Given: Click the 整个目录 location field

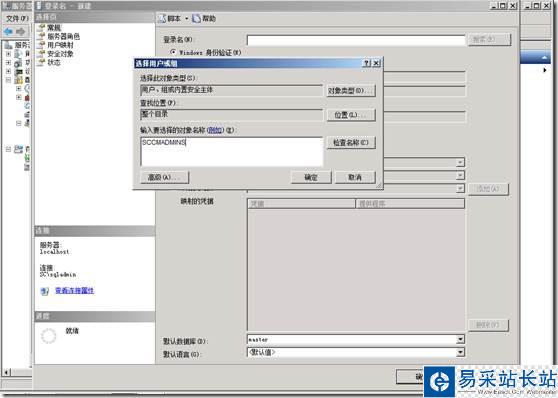Looking at the screenshot, I should tap(232, 115).
